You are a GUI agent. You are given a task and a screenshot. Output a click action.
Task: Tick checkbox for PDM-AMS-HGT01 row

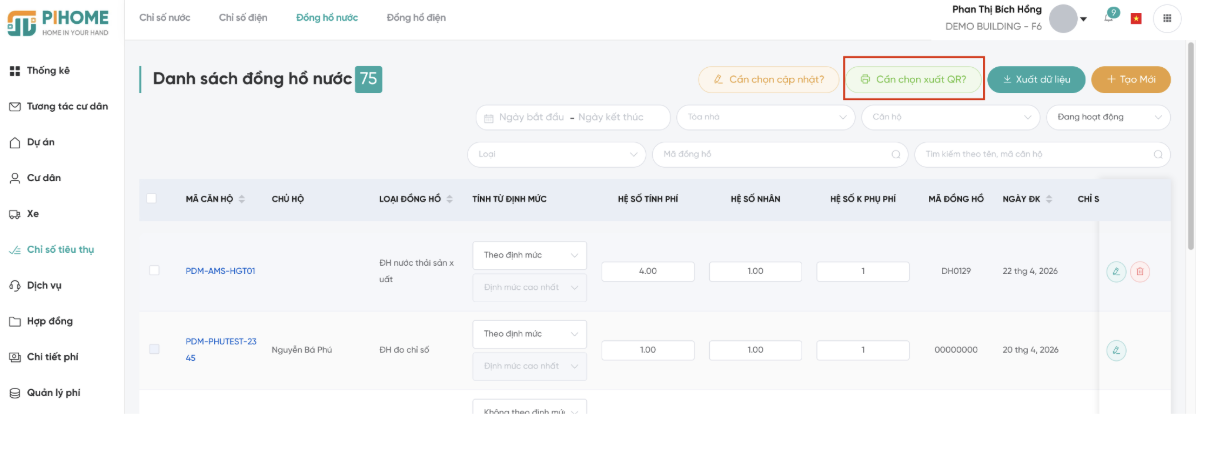point(154,270)
